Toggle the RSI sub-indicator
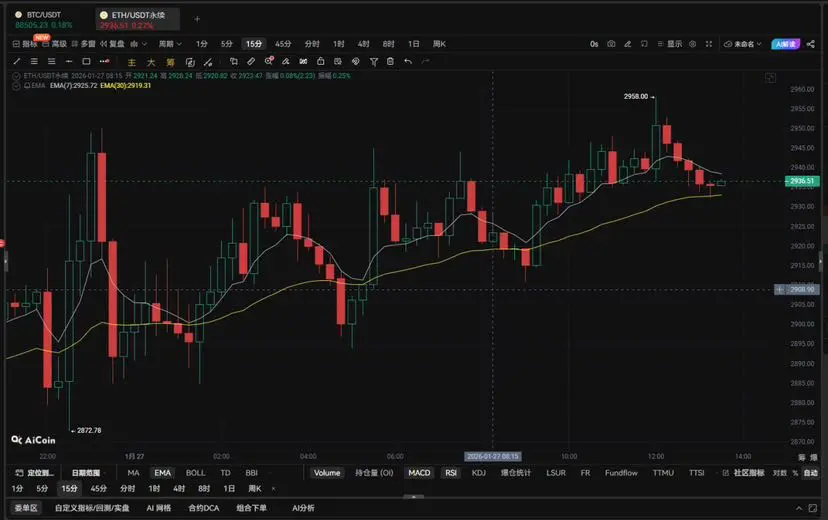828x520 pixels. pyautogui.click(x=451, y=472)
